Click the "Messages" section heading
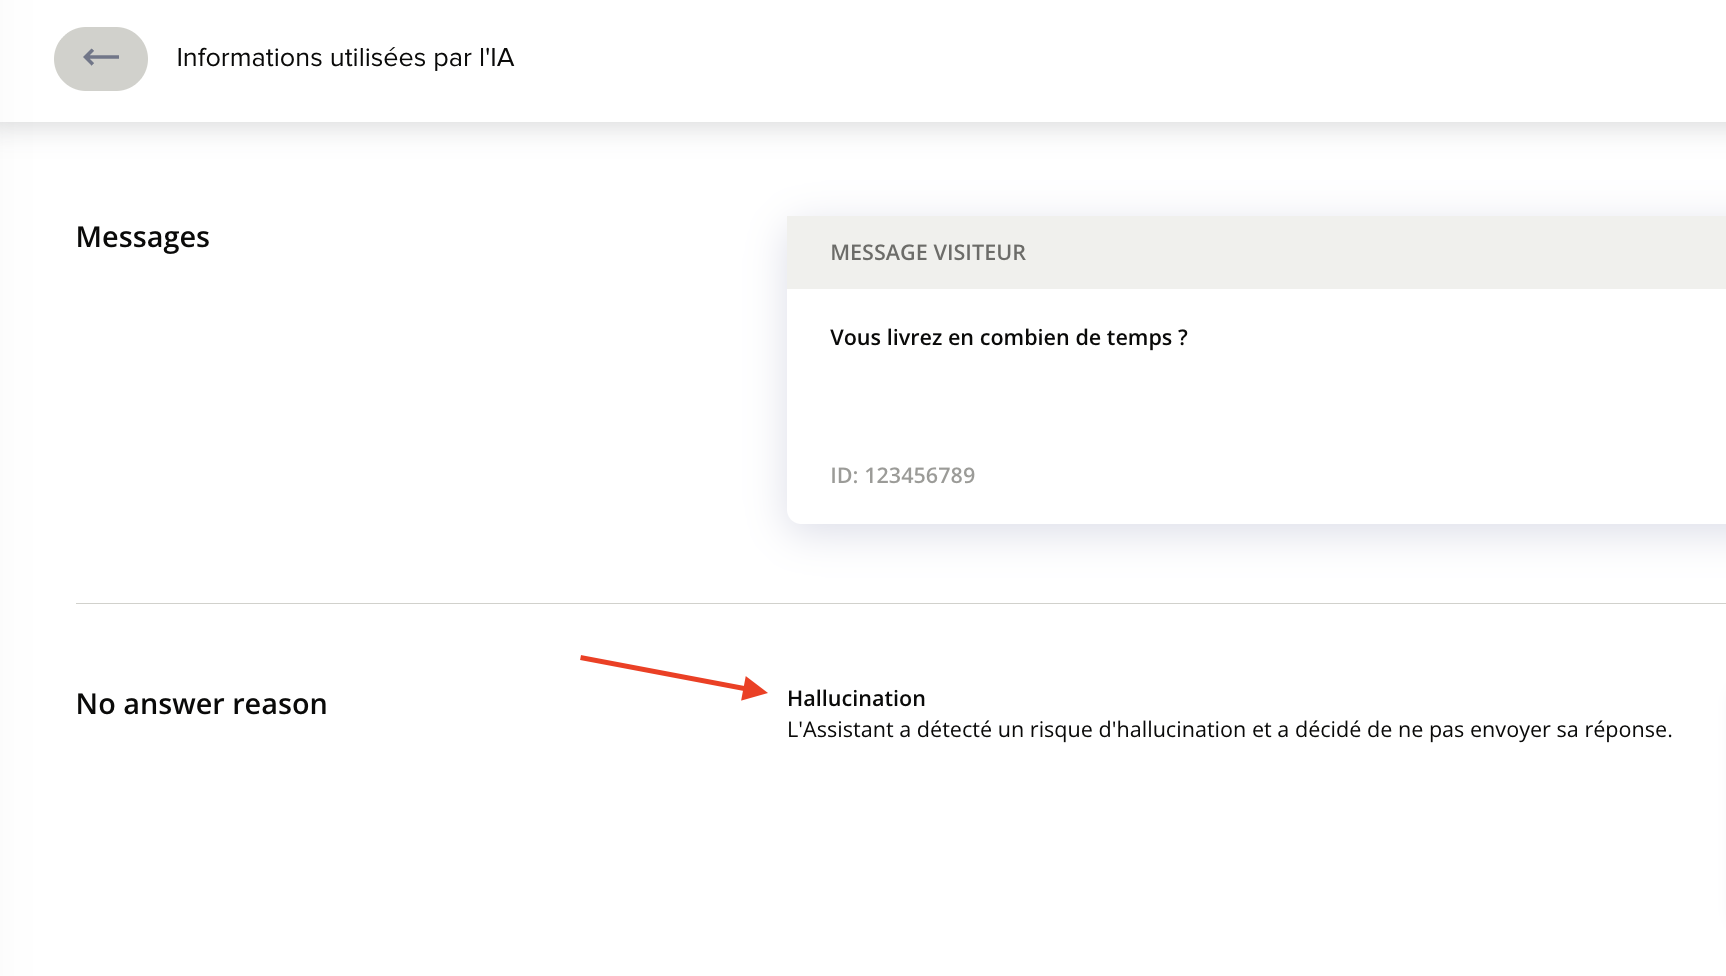This screenshot has height=976, width=1726. pyautogui.click(x=143, y=237)
